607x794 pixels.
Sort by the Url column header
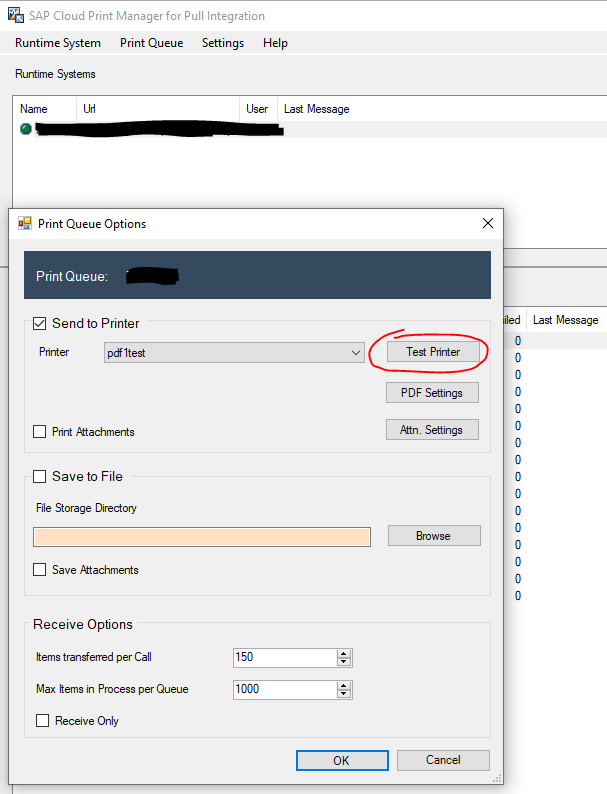pos(157,109)
